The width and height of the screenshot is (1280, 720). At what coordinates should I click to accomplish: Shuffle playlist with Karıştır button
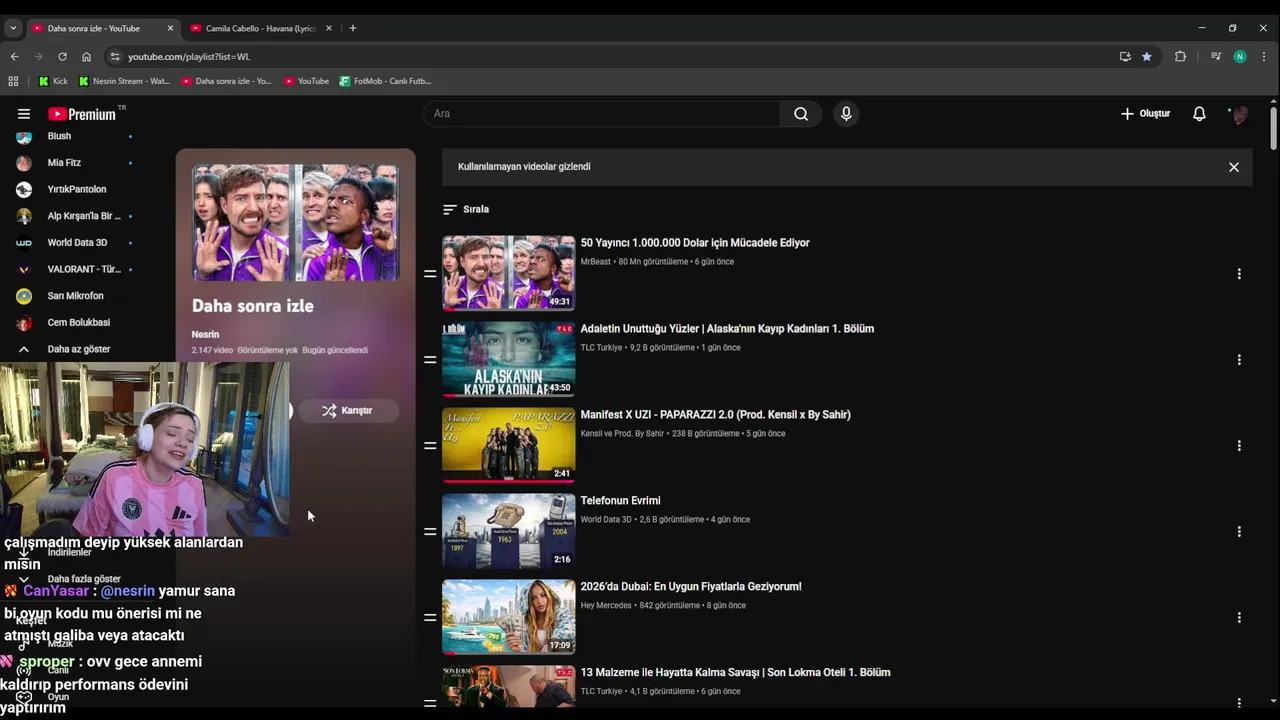coord(347,410)
